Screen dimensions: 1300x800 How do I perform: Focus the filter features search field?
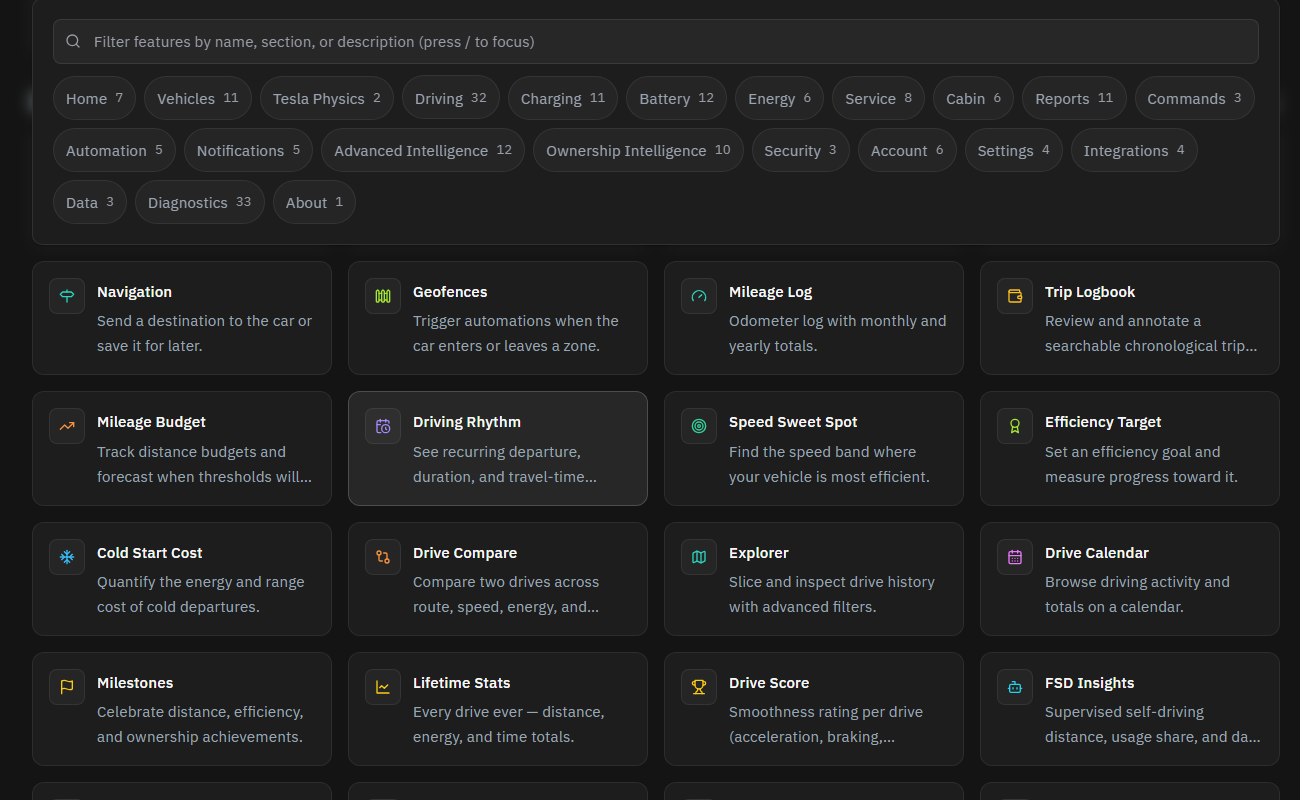[656, 42]
